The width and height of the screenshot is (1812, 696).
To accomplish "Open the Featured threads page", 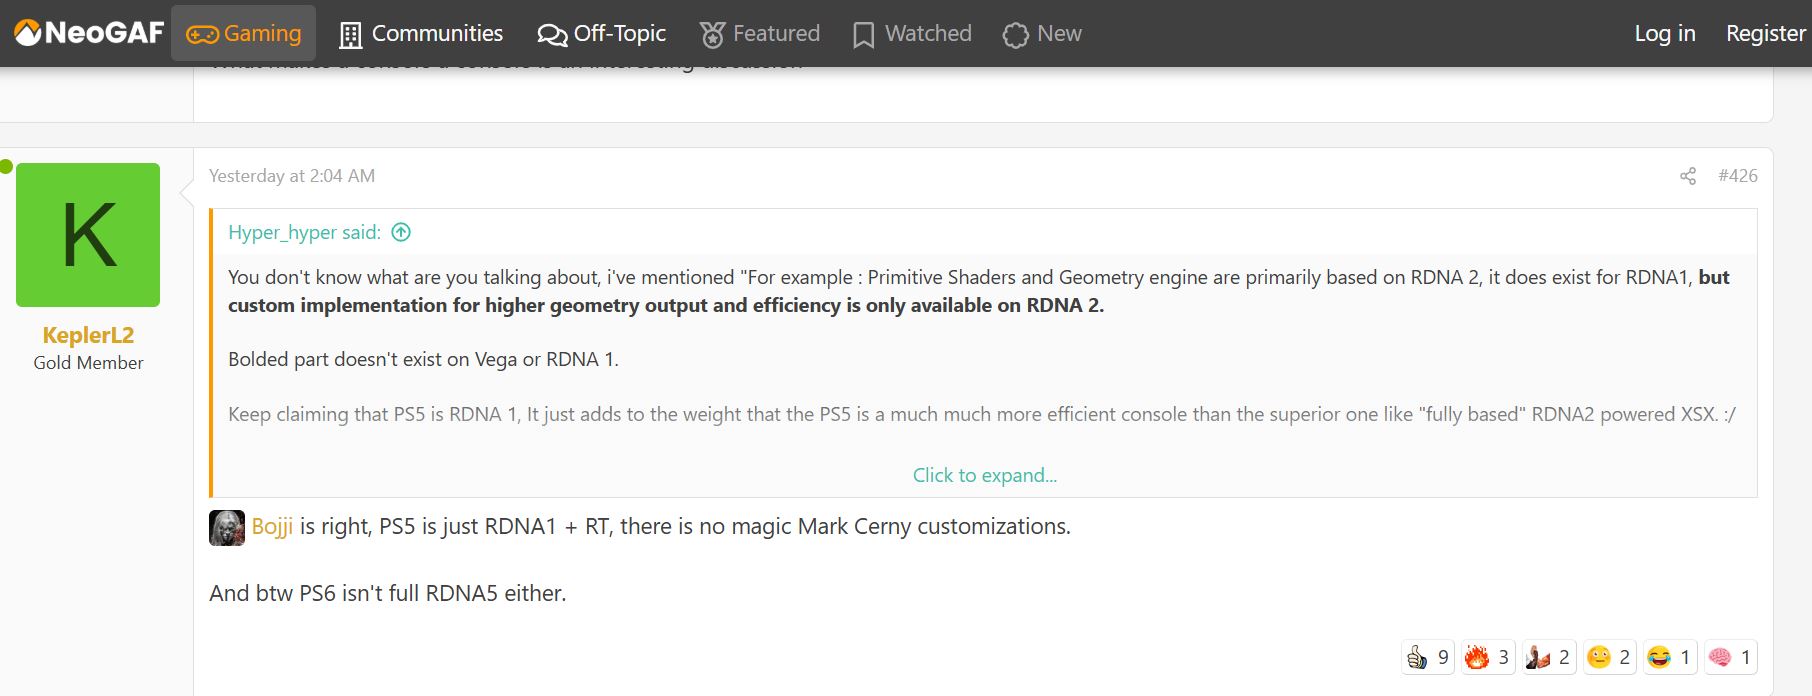I will tap(760, 34).
